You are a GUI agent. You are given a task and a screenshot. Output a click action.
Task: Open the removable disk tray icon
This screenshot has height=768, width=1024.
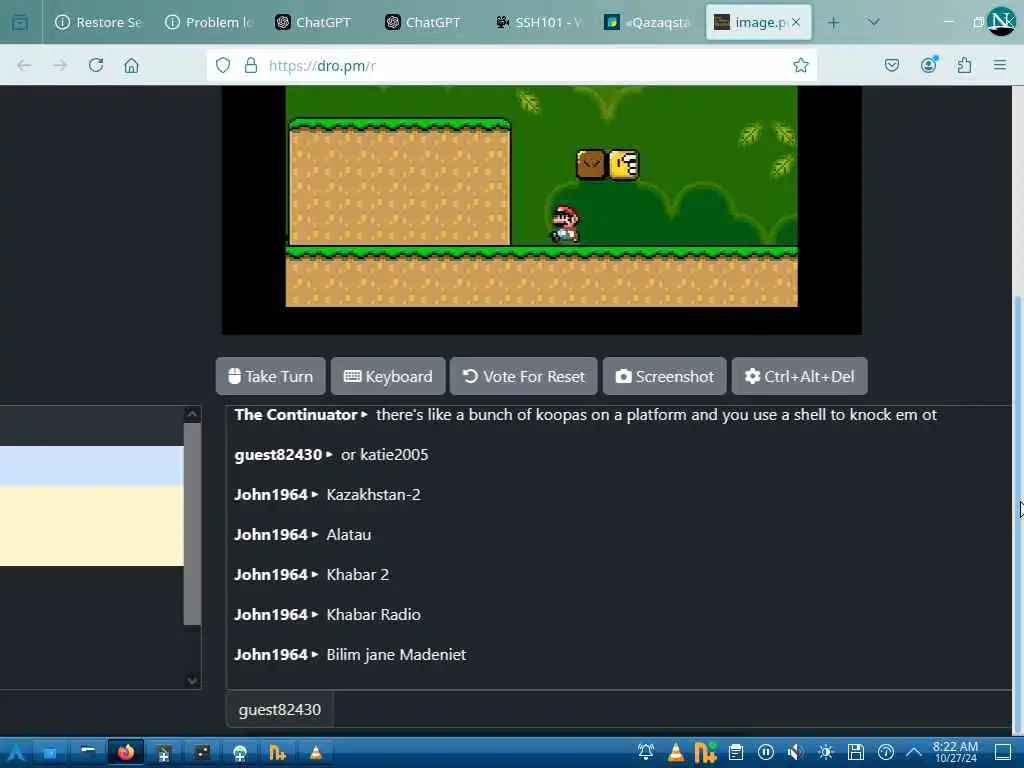856,753
